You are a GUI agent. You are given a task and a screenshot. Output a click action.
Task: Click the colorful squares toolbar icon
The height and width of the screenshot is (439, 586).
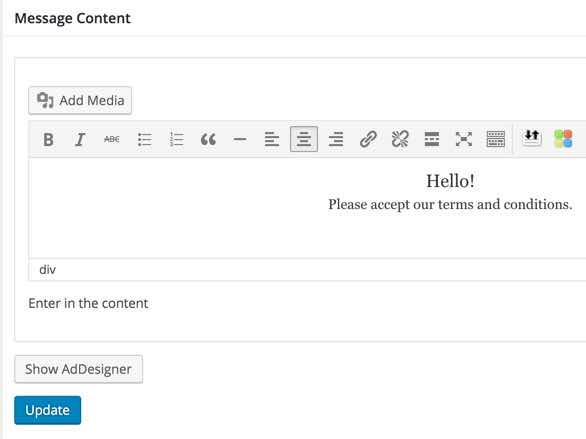[563, 139]
